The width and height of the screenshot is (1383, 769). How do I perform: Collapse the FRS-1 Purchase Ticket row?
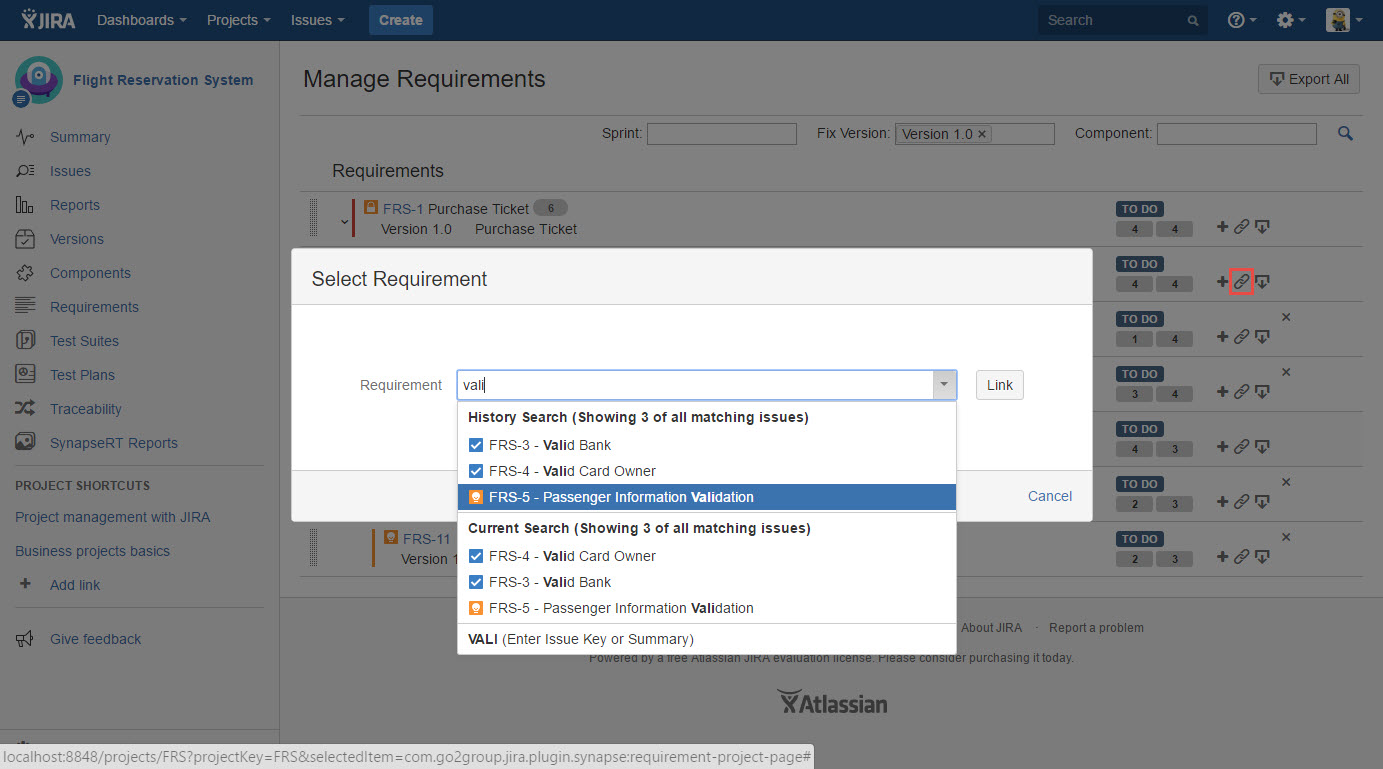(344, 222)
